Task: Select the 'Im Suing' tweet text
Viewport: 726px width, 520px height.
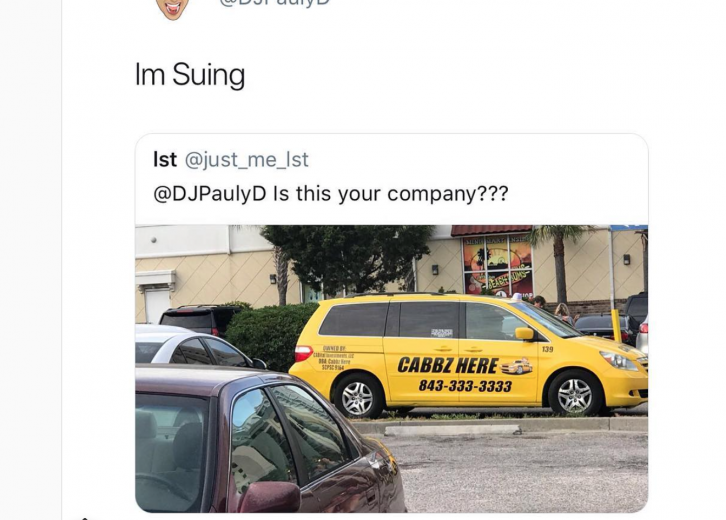Action: click(190, 75)
